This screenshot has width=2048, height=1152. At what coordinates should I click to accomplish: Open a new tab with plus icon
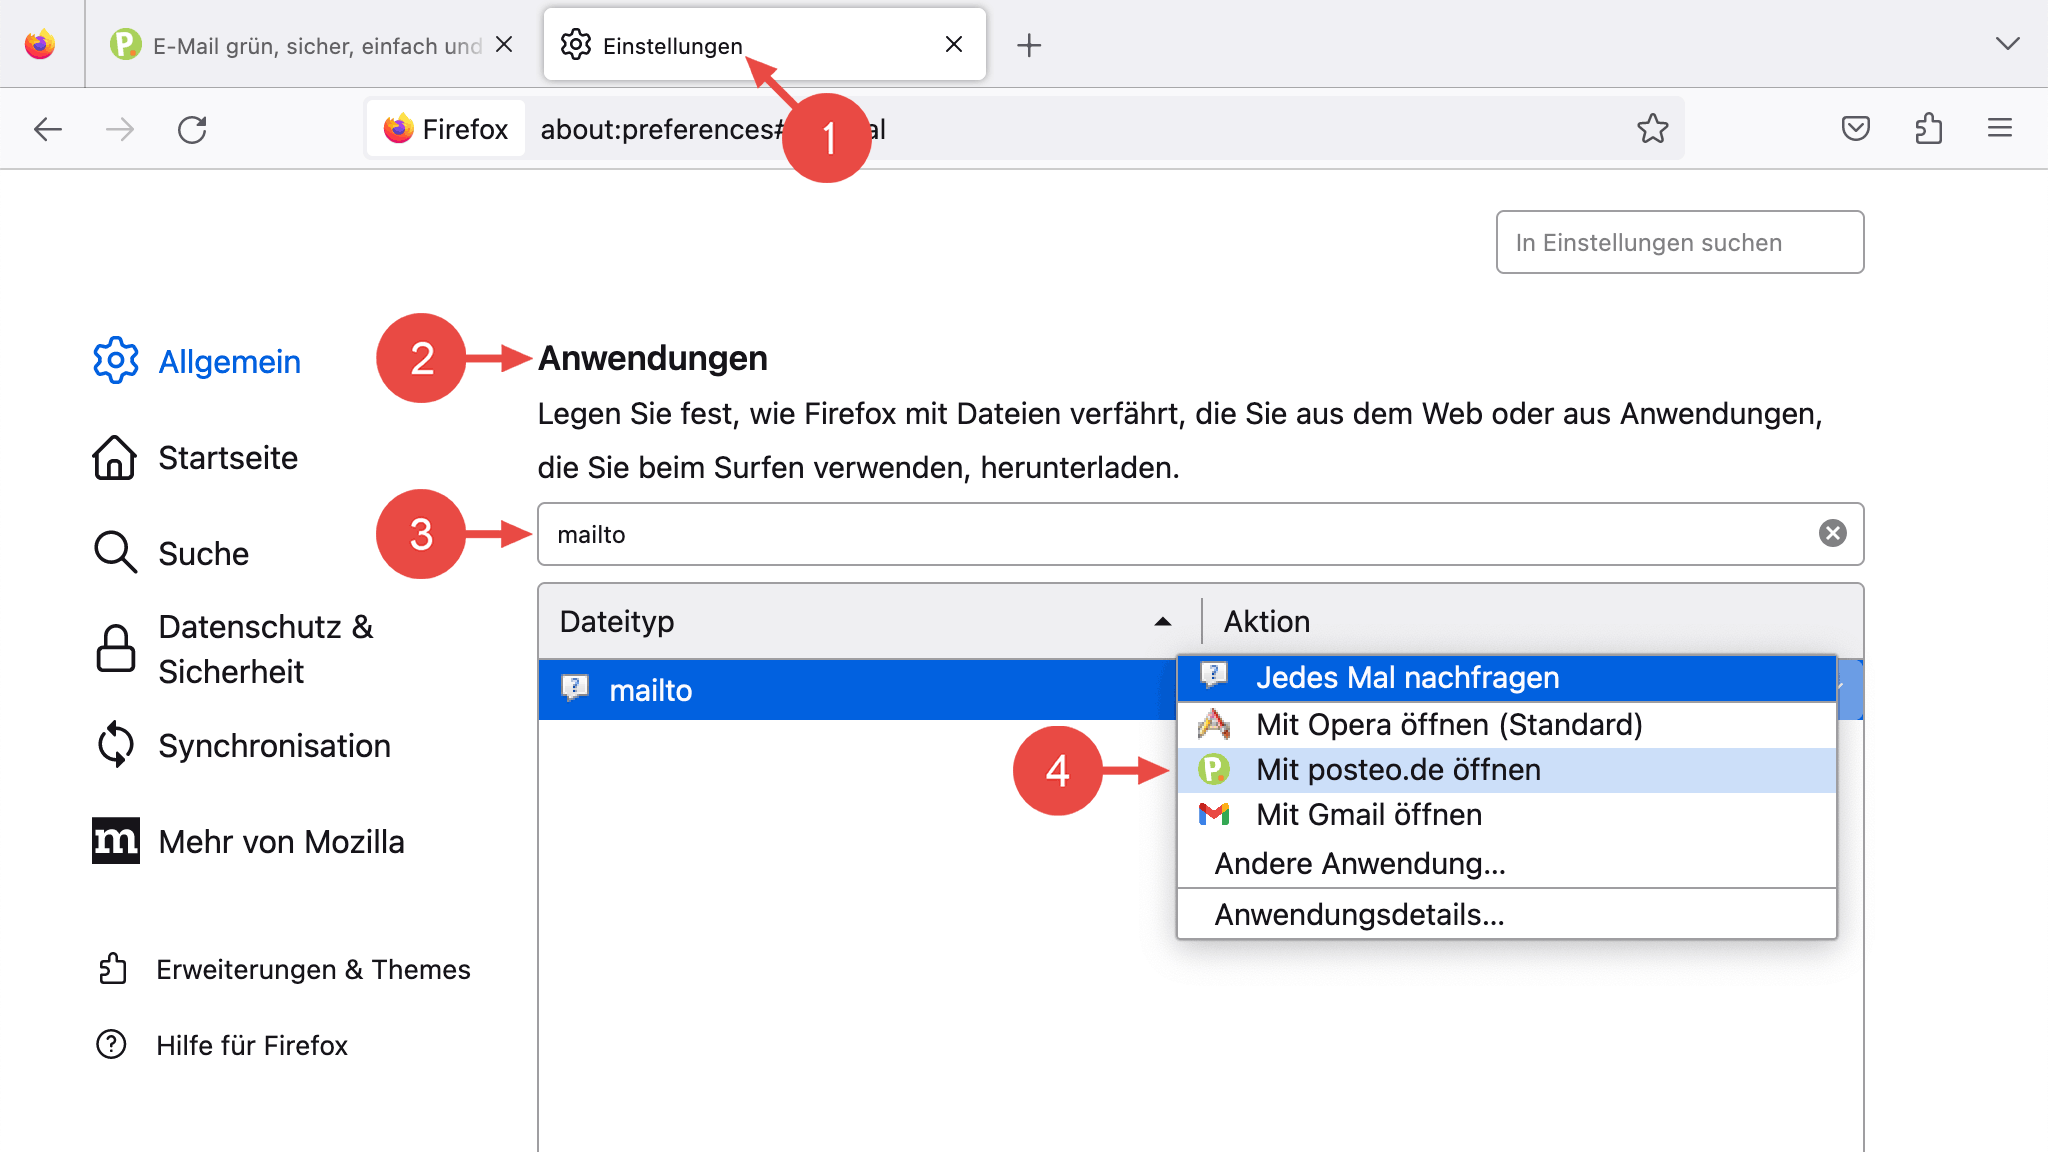point(1029,46)
